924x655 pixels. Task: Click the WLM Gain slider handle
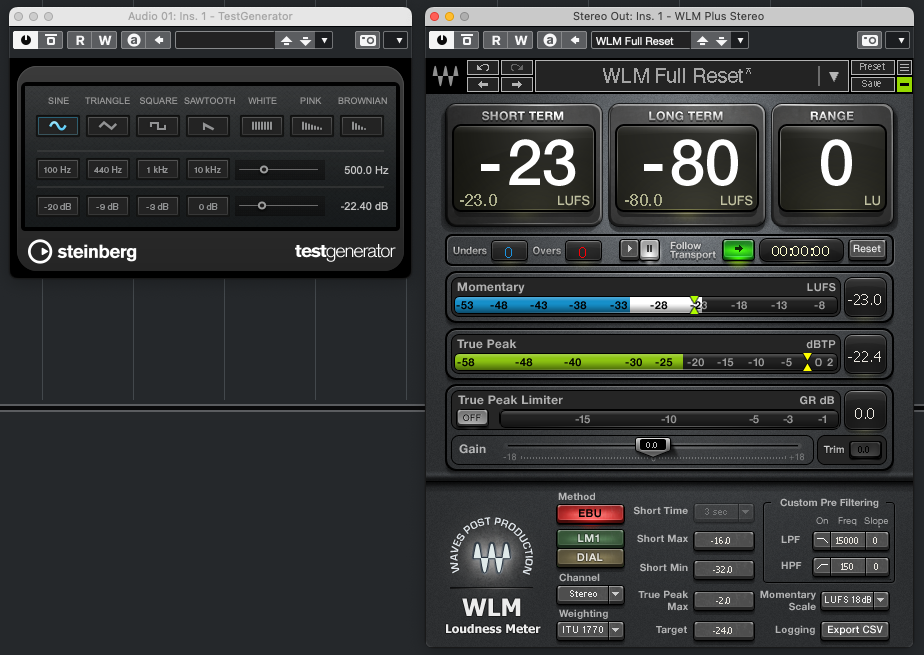click(652, 445)
